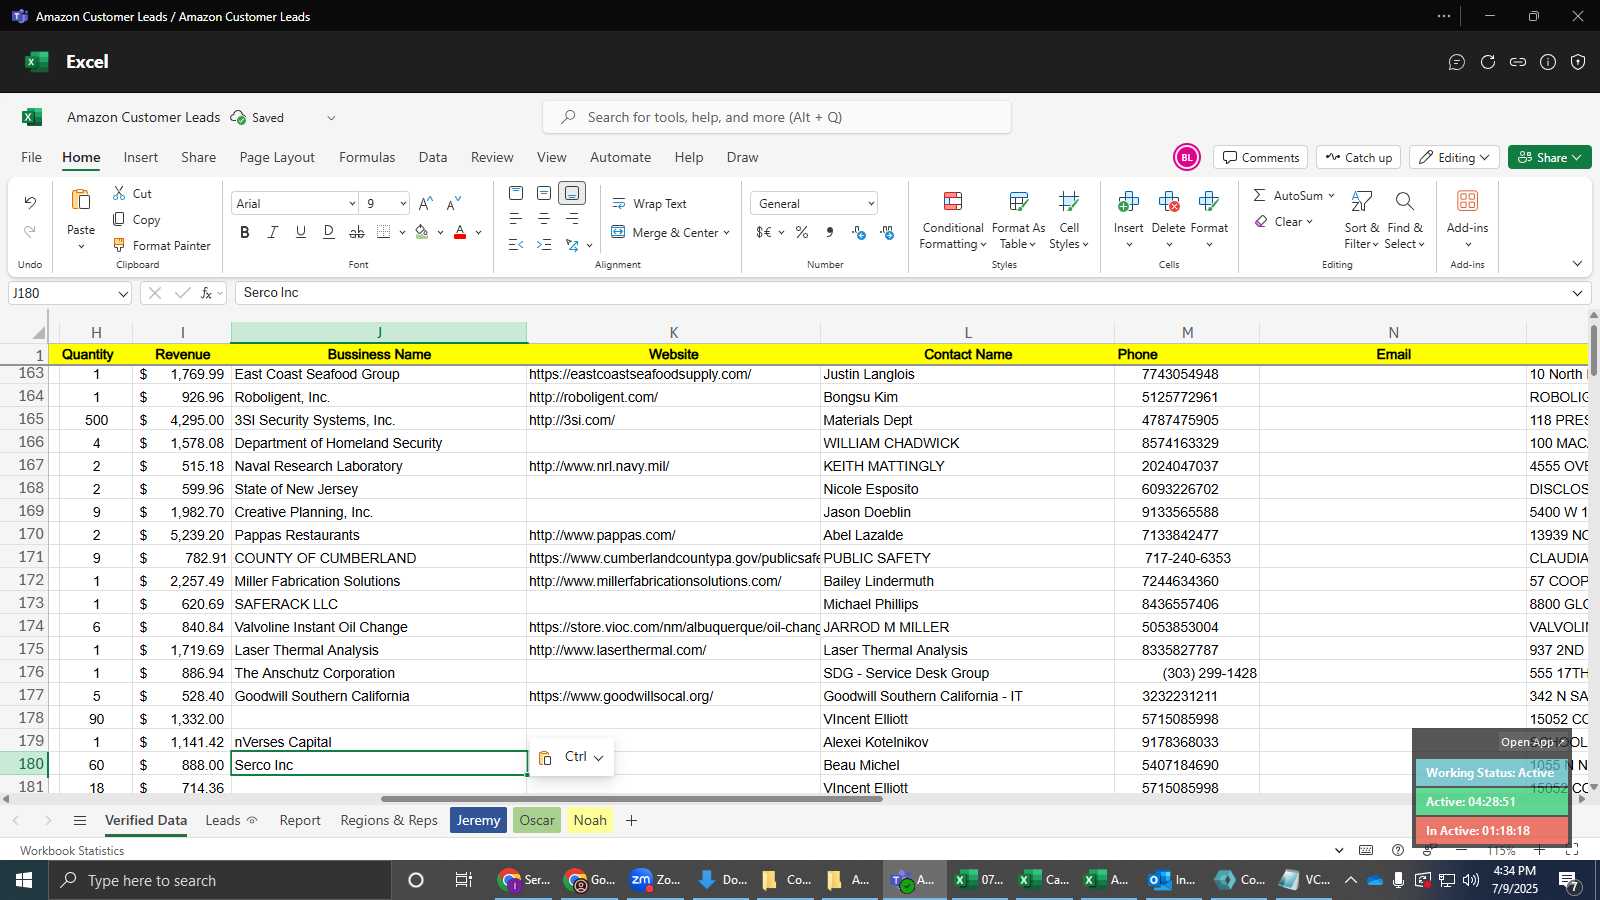Toggle Wrap Text

coord(649,203)
